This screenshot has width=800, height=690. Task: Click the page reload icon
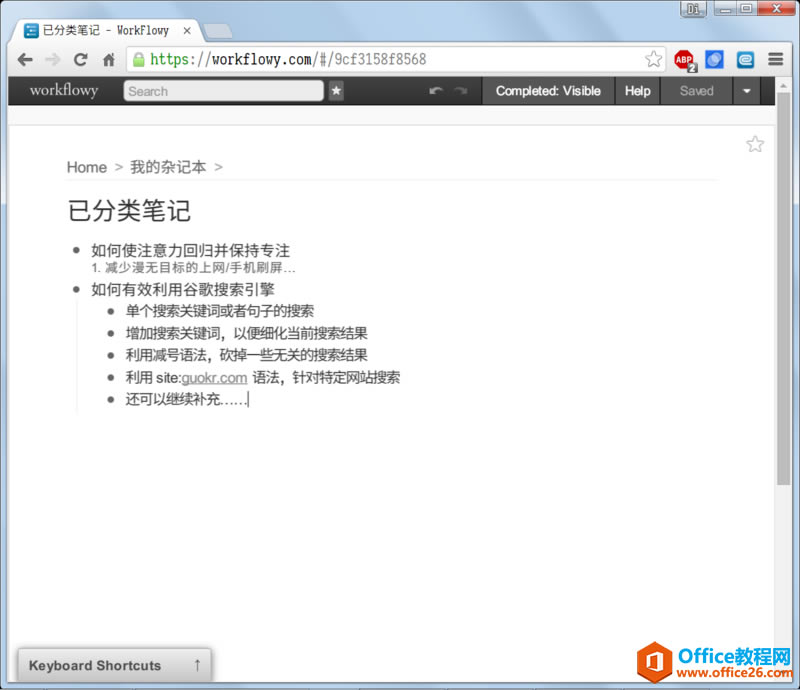point(81,60)
